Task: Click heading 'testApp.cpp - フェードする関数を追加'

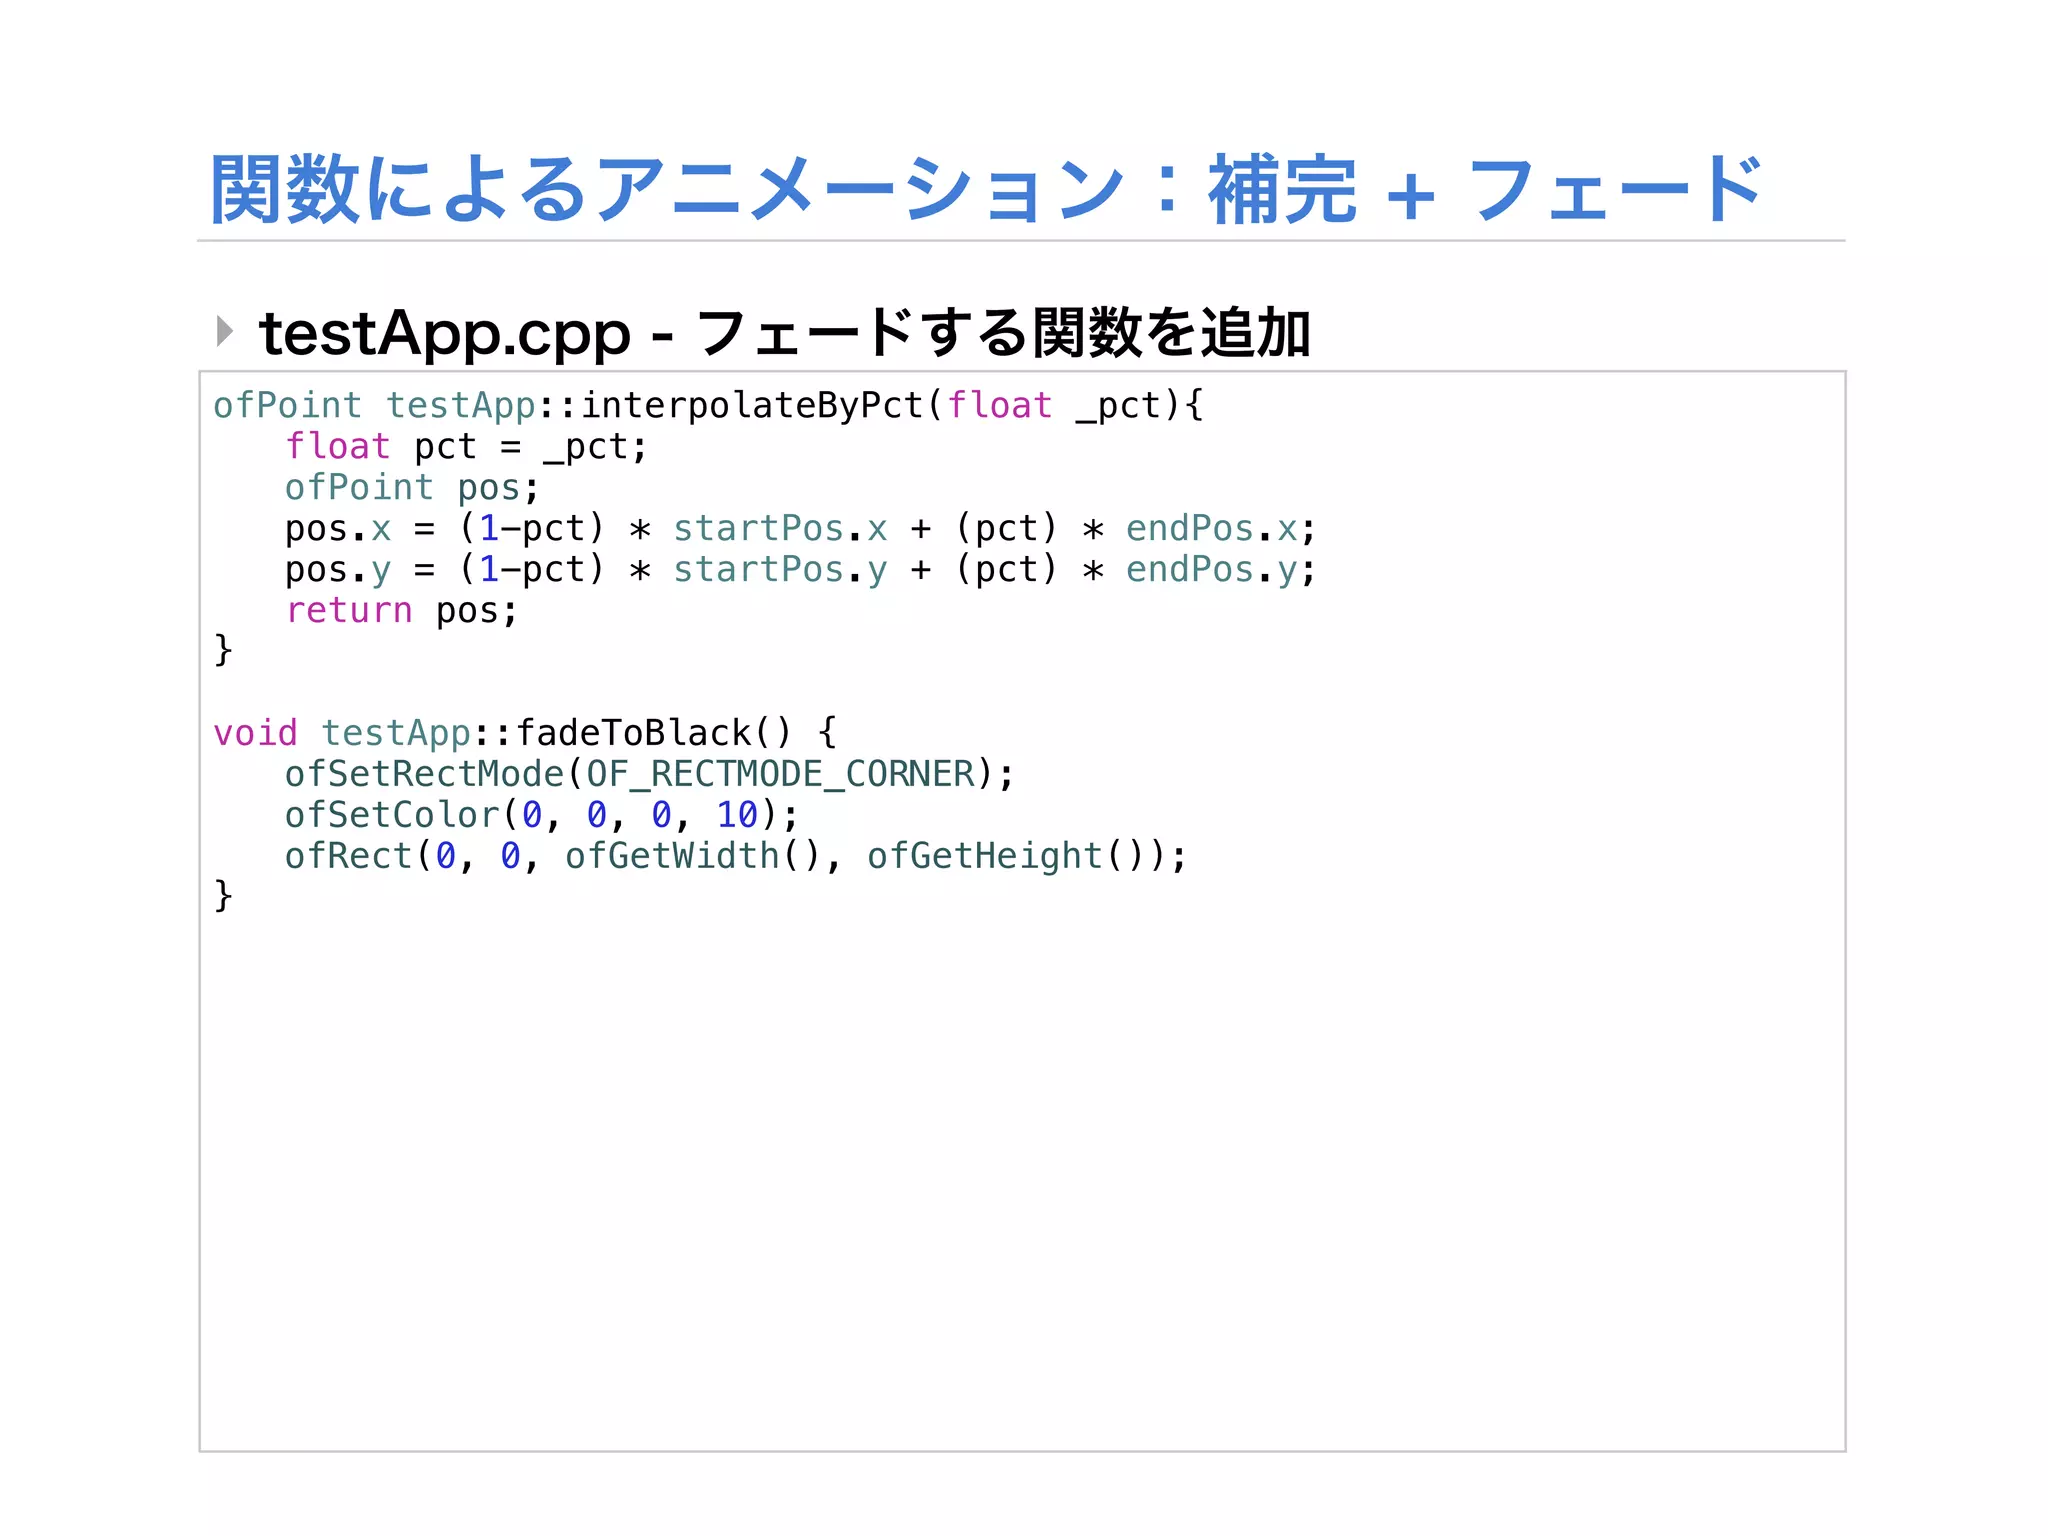Action: (x=785, y=333)
